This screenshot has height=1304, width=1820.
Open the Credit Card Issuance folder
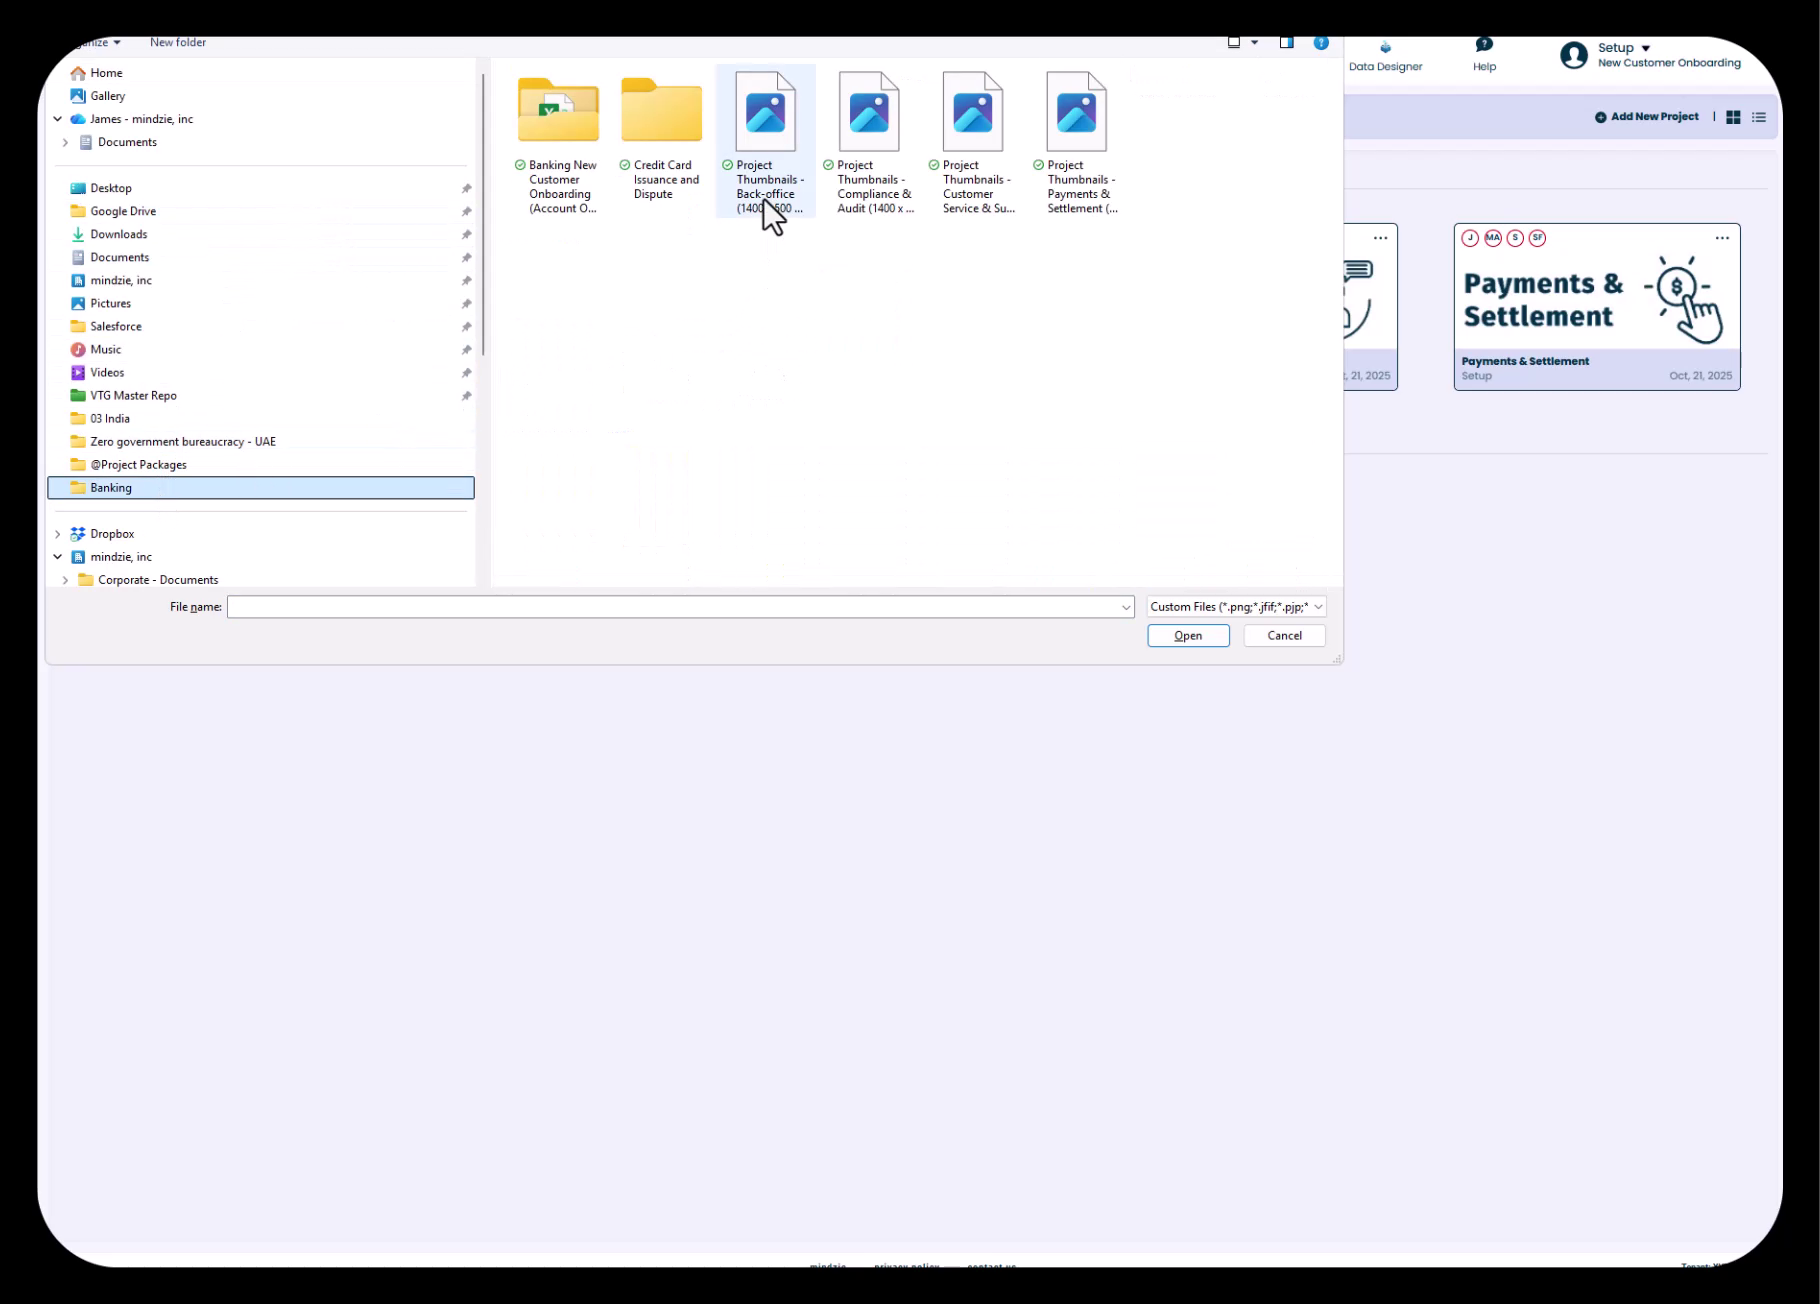[661, 137]
